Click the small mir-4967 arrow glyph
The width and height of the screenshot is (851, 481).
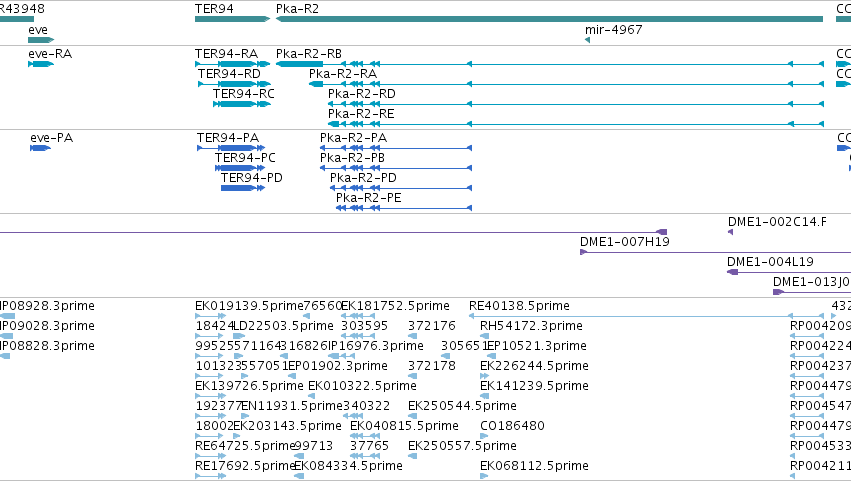coord(587,40)
